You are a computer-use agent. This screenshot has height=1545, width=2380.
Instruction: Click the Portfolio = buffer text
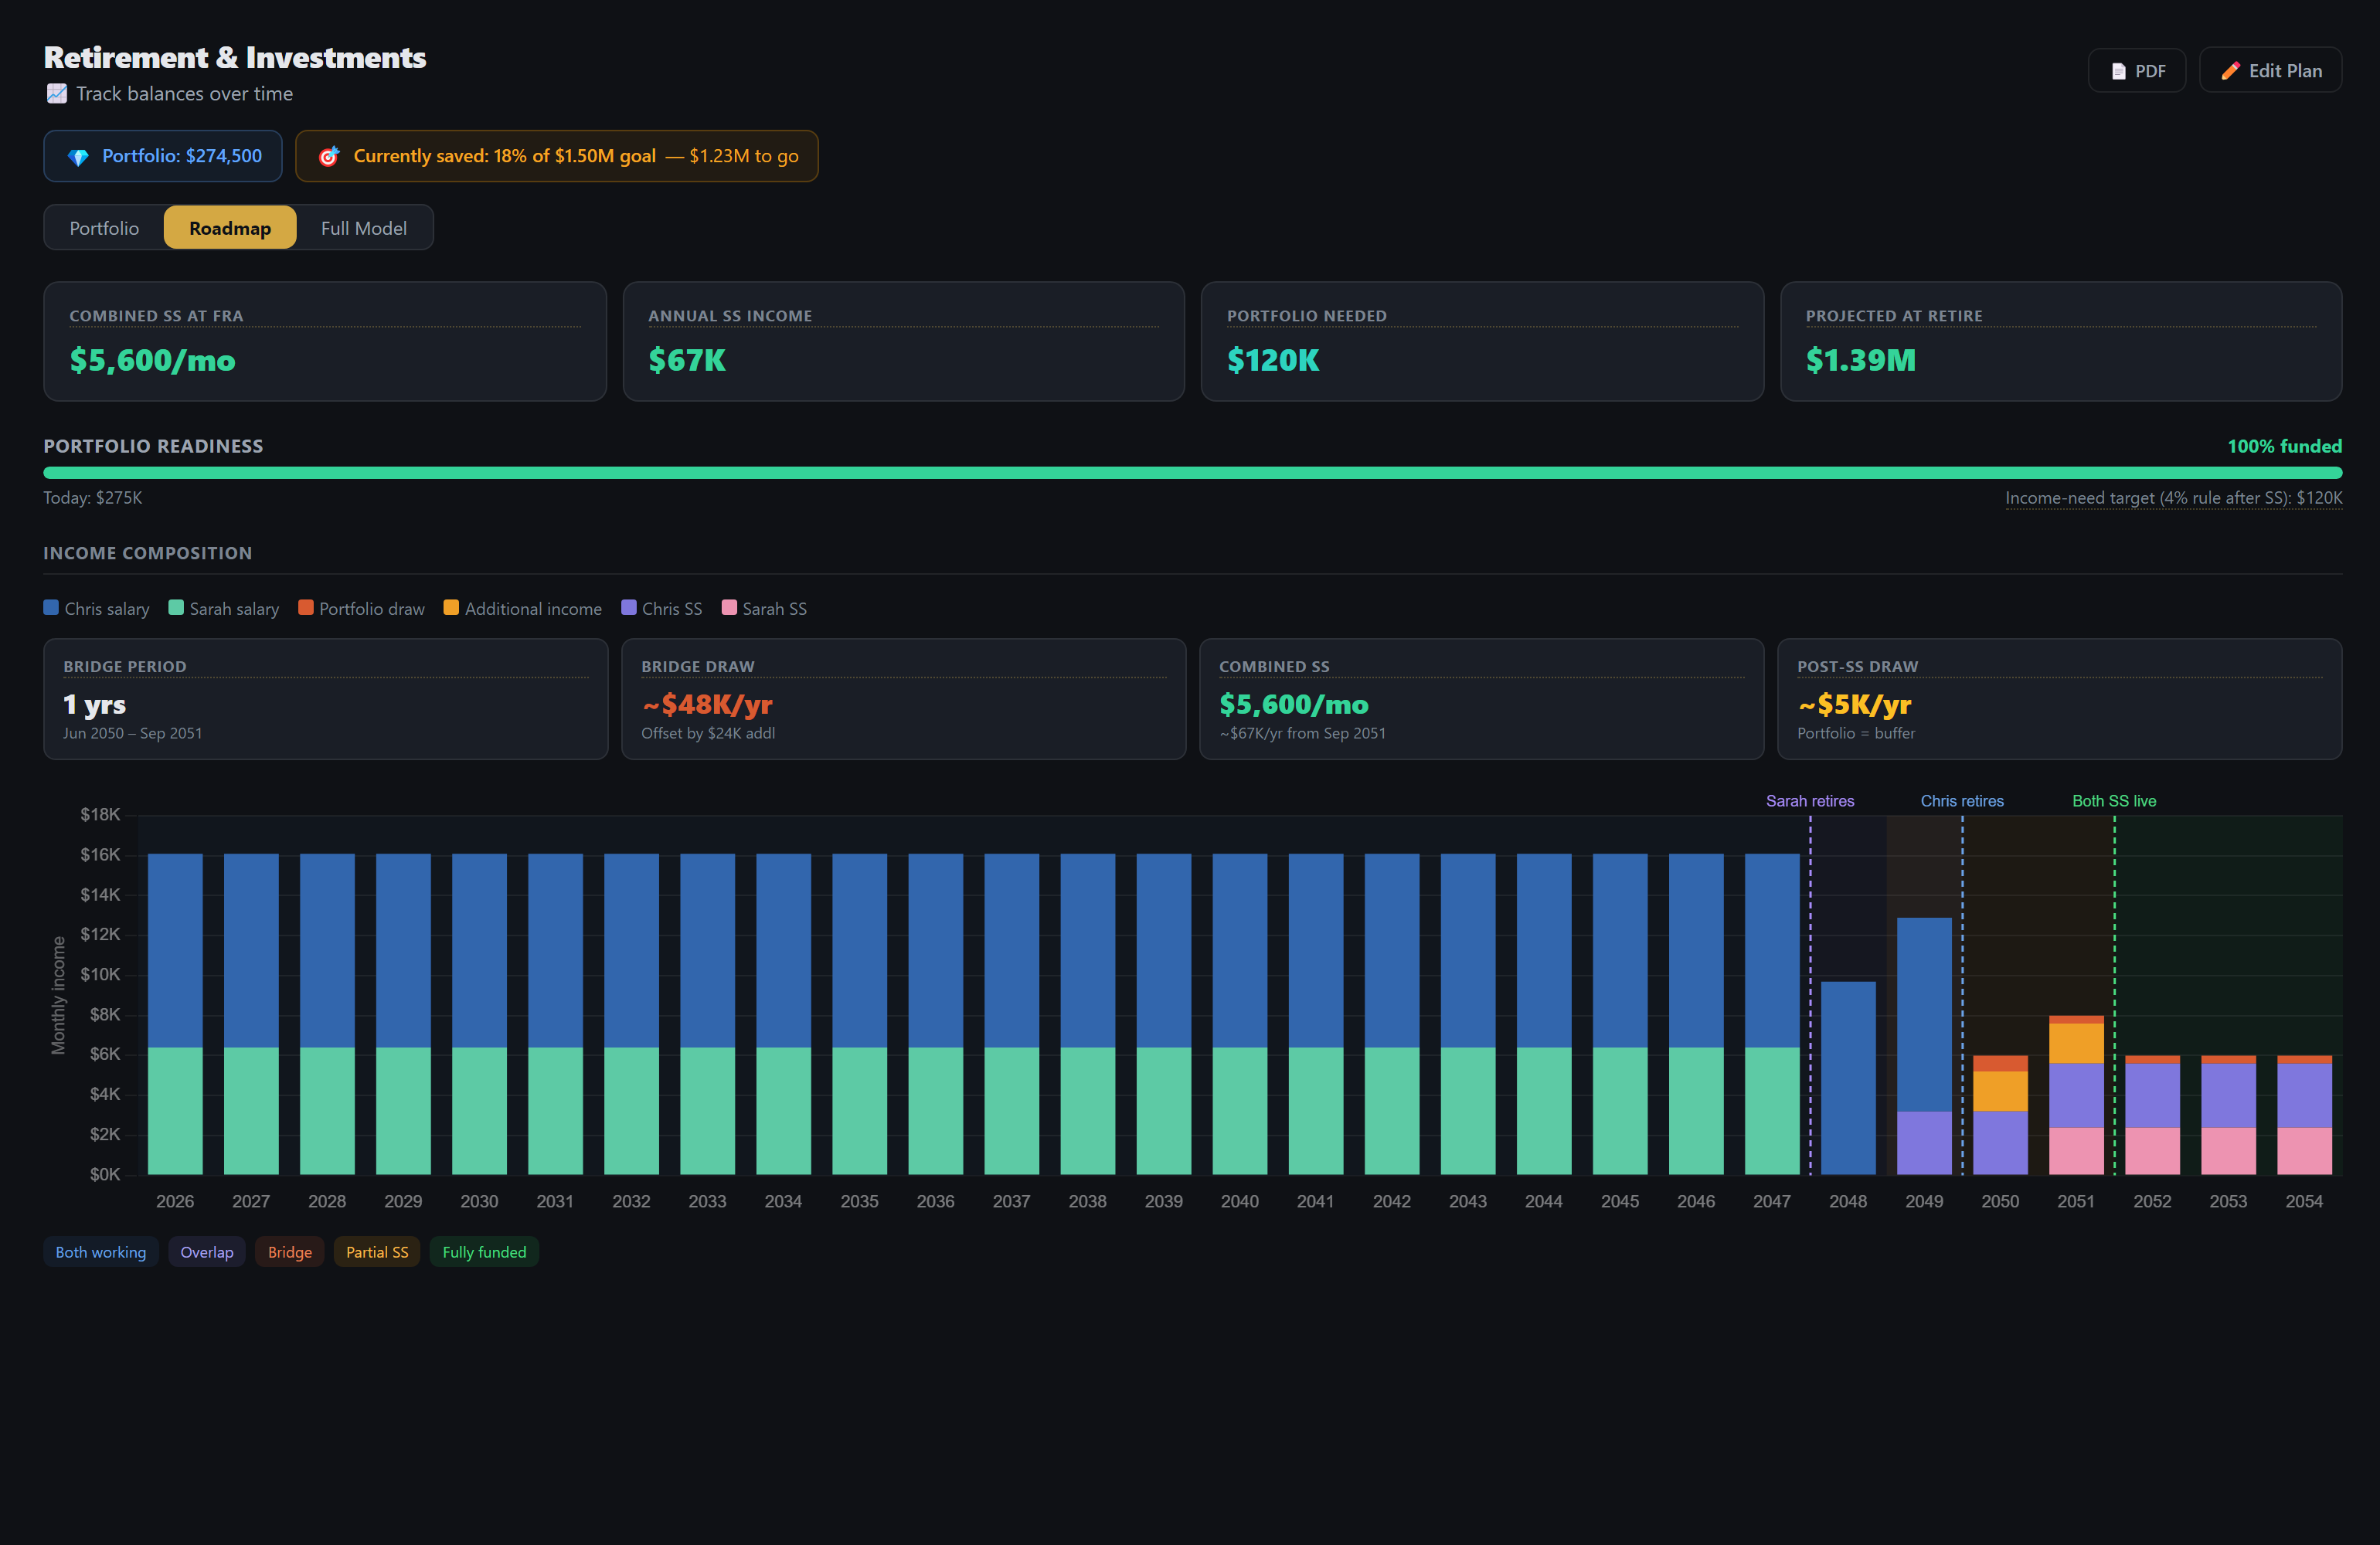[x=1856, y=733]
